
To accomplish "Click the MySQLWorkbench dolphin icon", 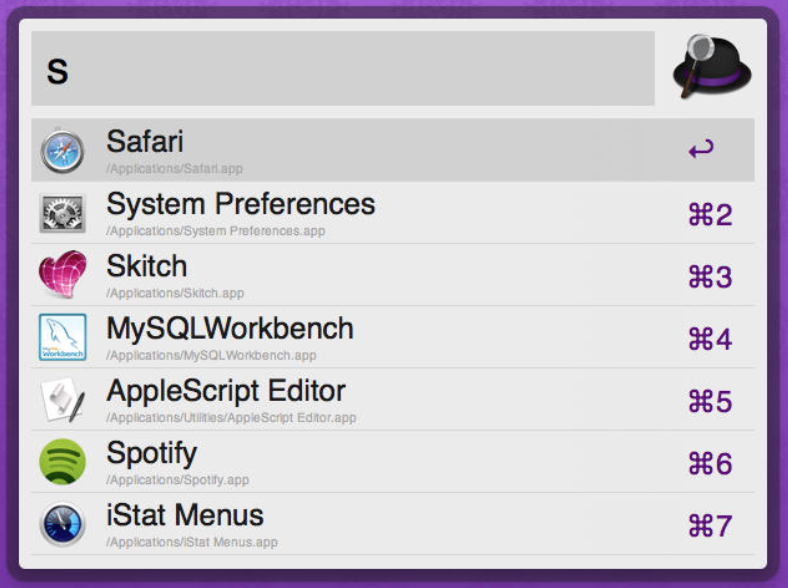I will 62,337.
